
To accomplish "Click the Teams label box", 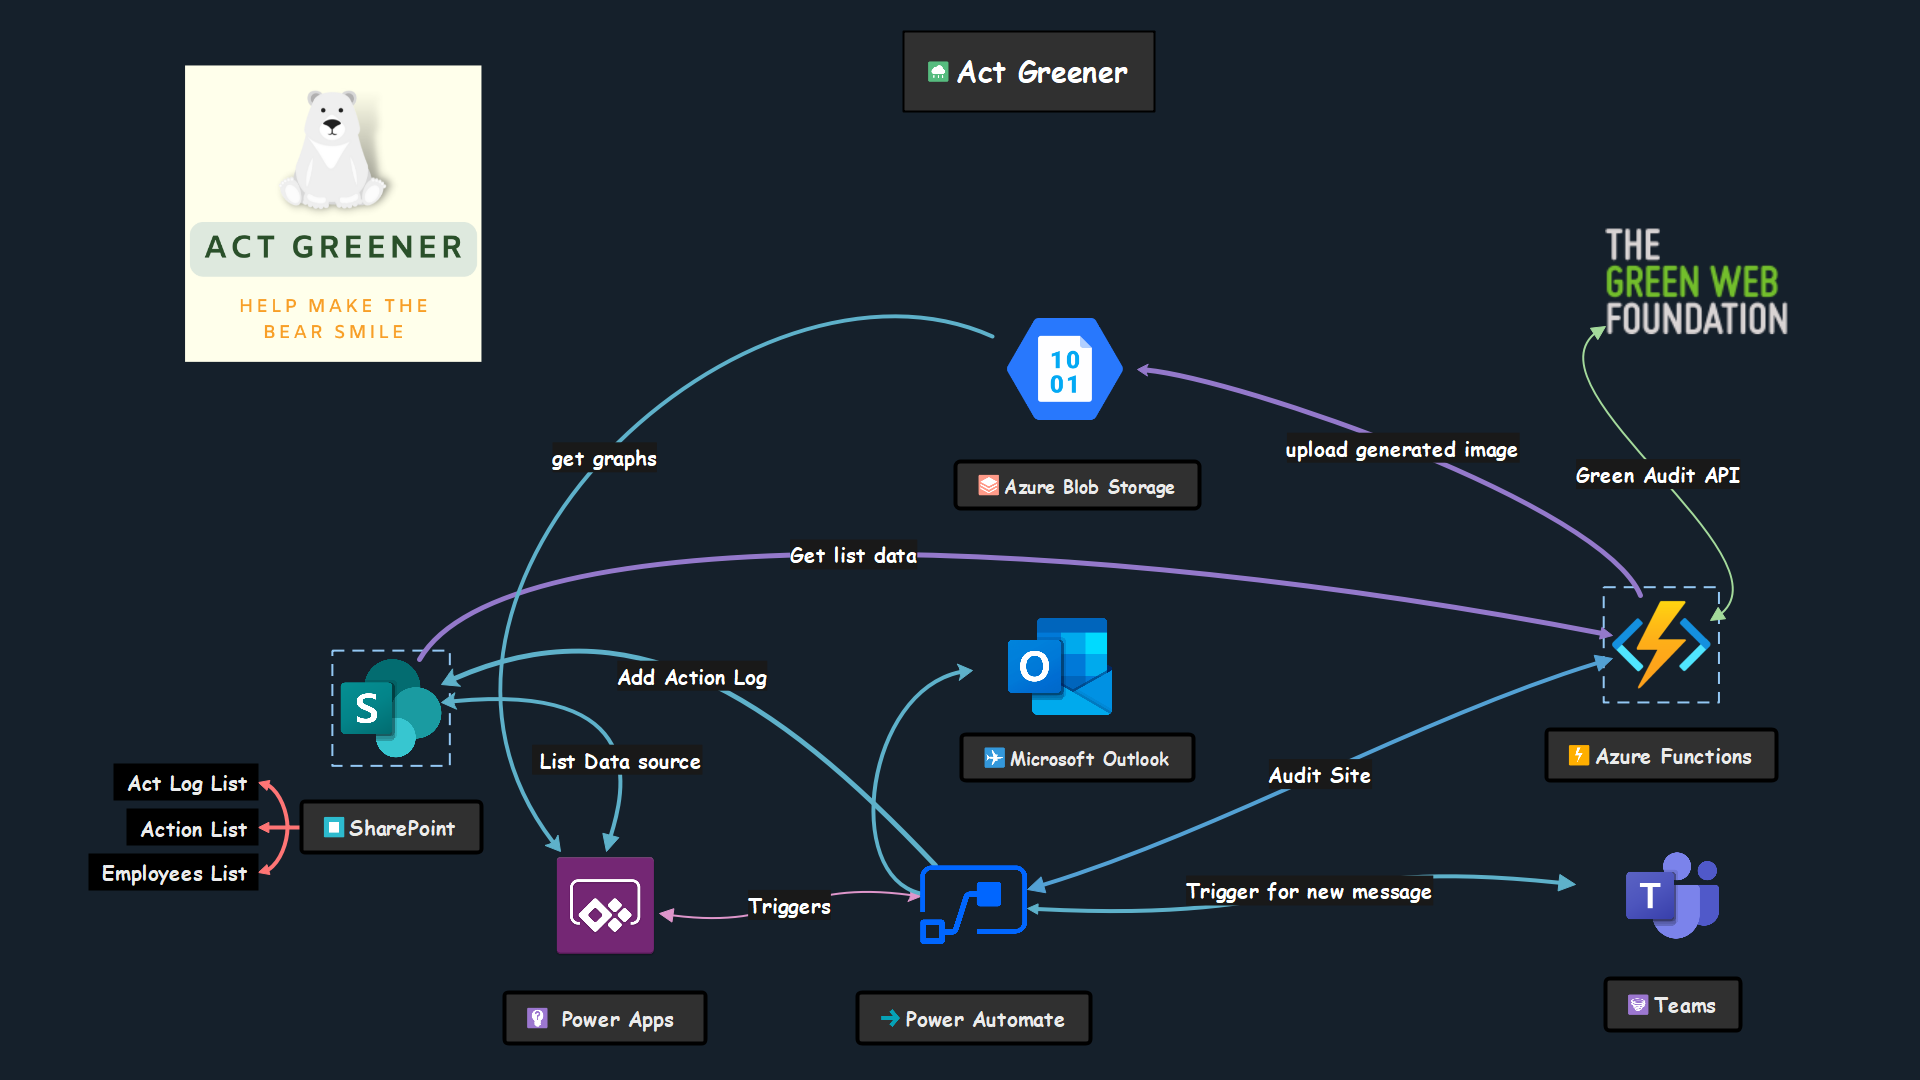I will [1672, 1005].
